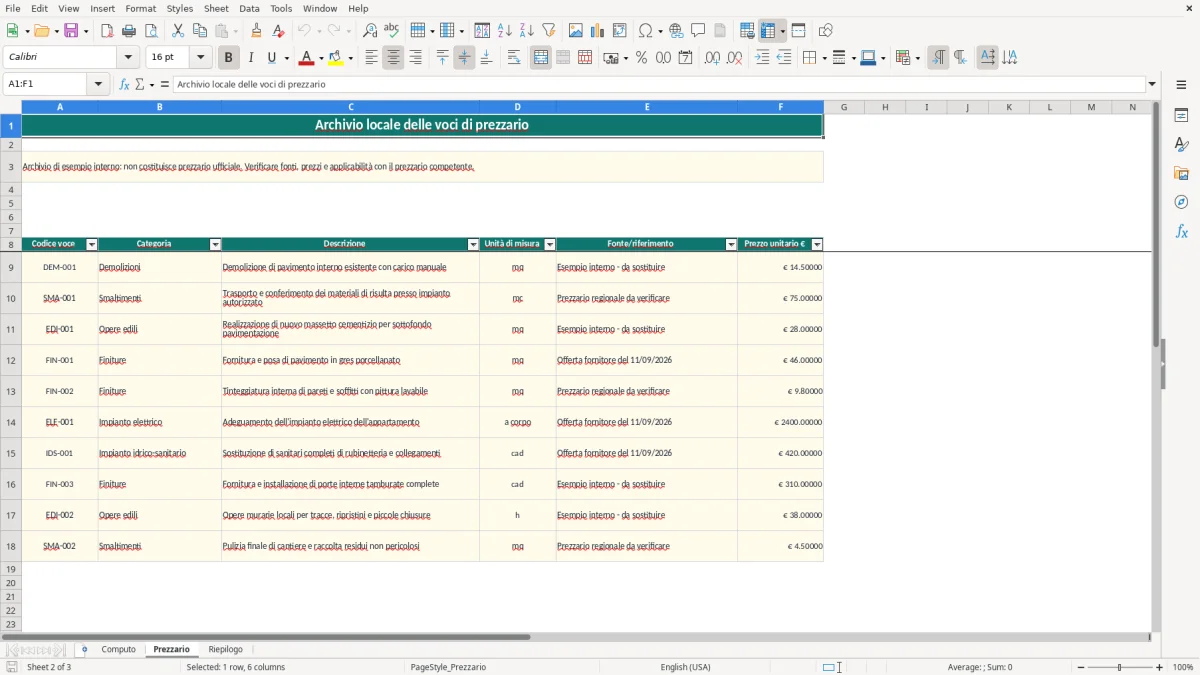Open the Font Size dropdown arrow
Image resolution: width=1200 pixels, height=675 pixels.
[x=201, y=58]
